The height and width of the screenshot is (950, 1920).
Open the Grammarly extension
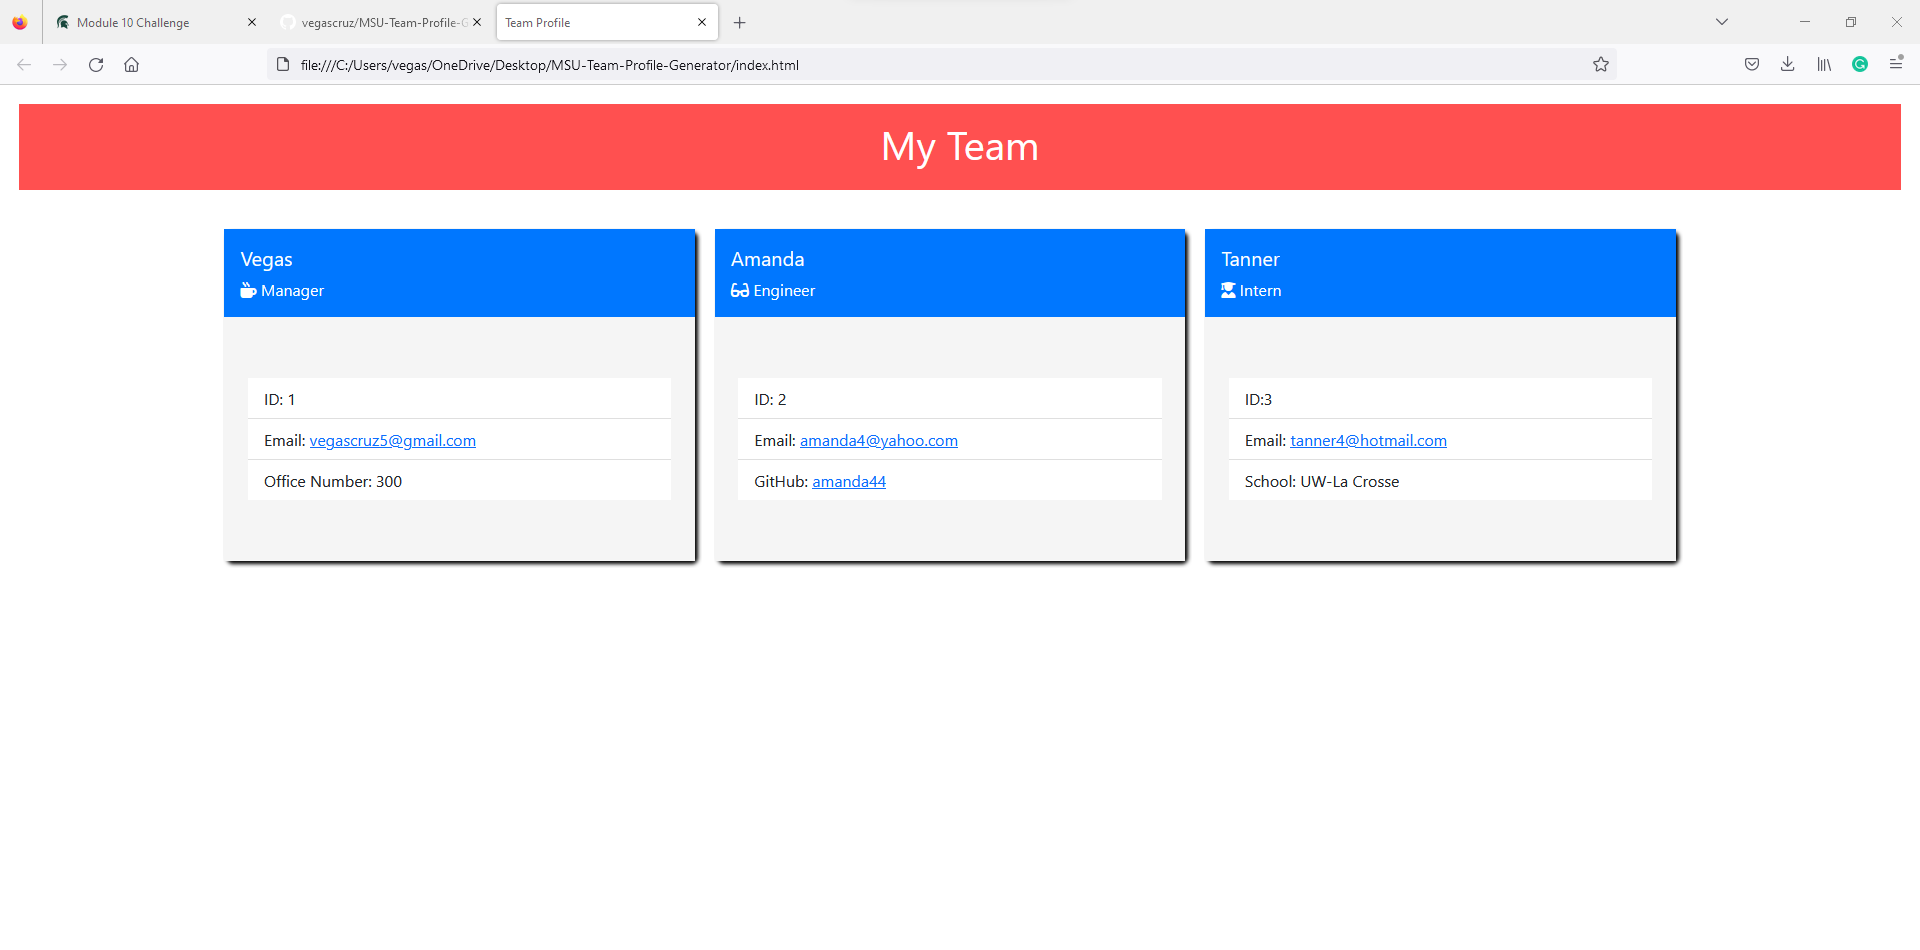[1860, 64]
